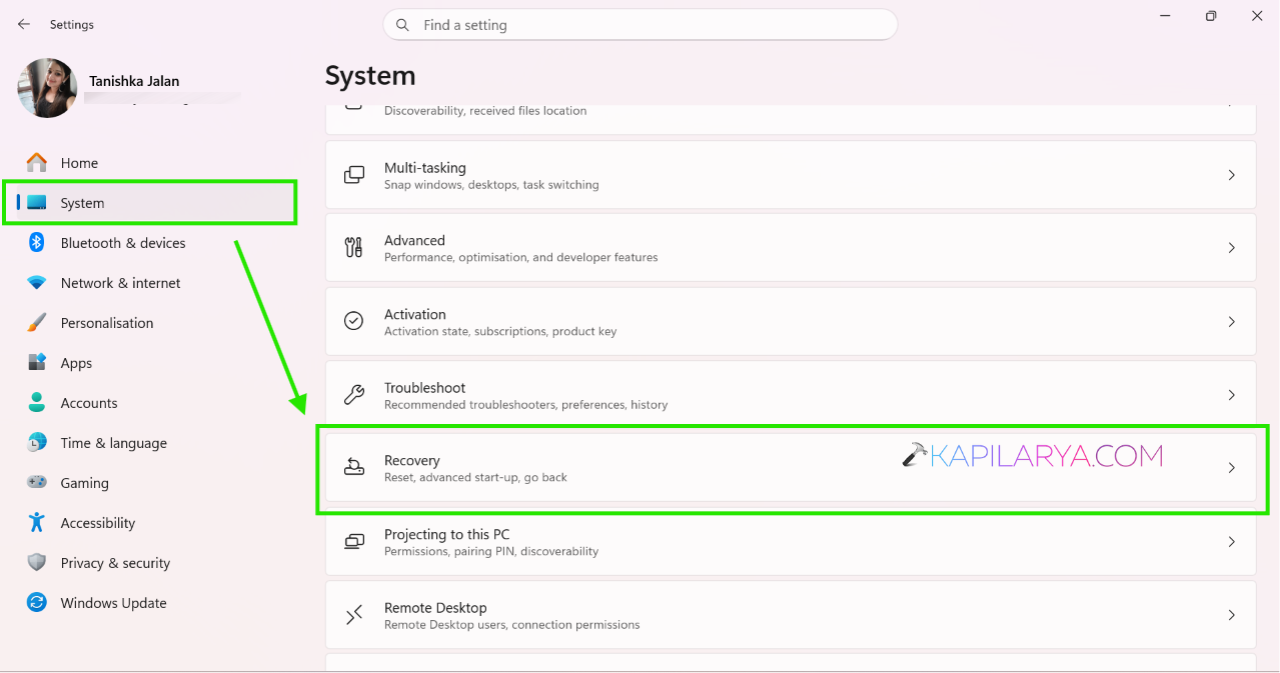This screenshot has height=673, width=1280.
Task: Open the Advanced settings title
Action: [x=415, y=240]
